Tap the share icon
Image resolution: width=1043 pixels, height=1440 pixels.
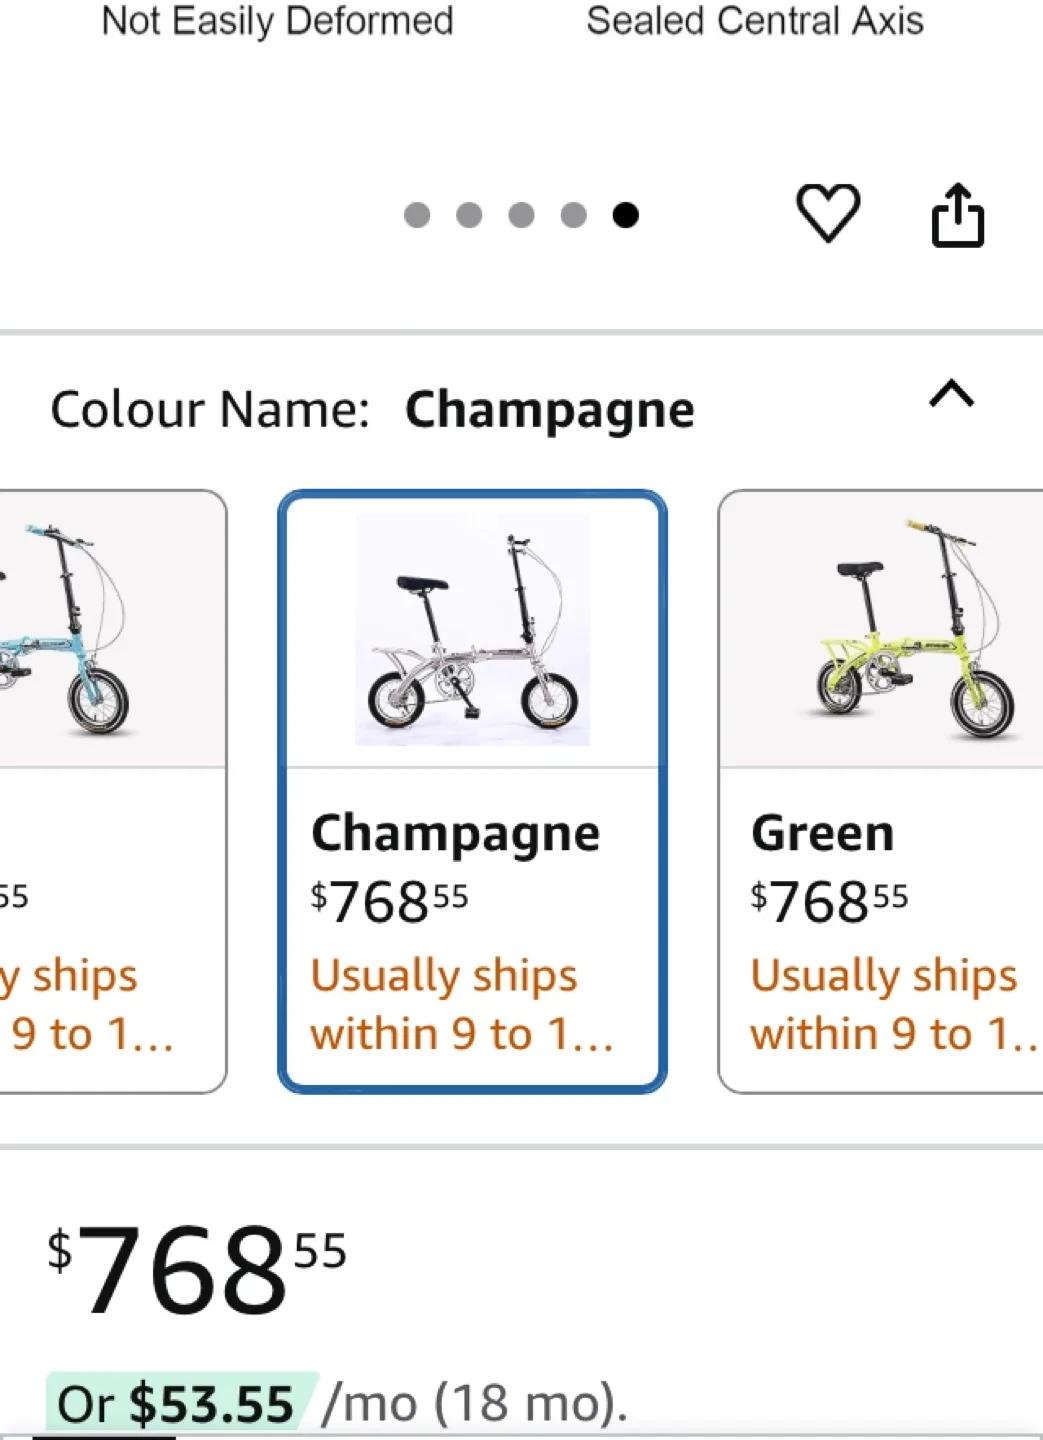(957, 215)
